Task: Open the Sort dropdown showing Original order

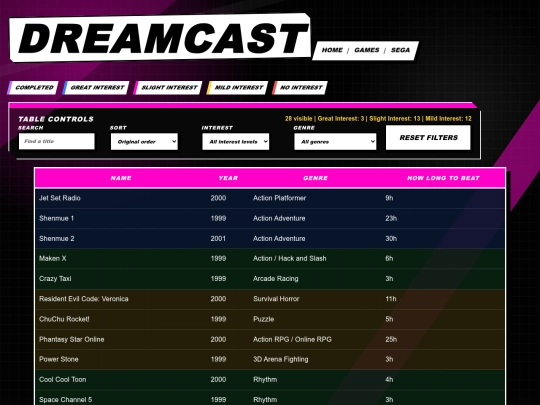Action: coord(144,142)
